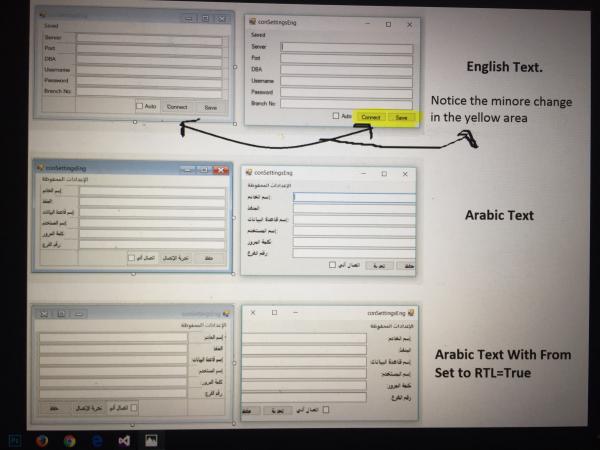600x450 pixels.
Task: Open الإعدادات المحفوظة menu in RTL designer form
Action: coord(204,325)
